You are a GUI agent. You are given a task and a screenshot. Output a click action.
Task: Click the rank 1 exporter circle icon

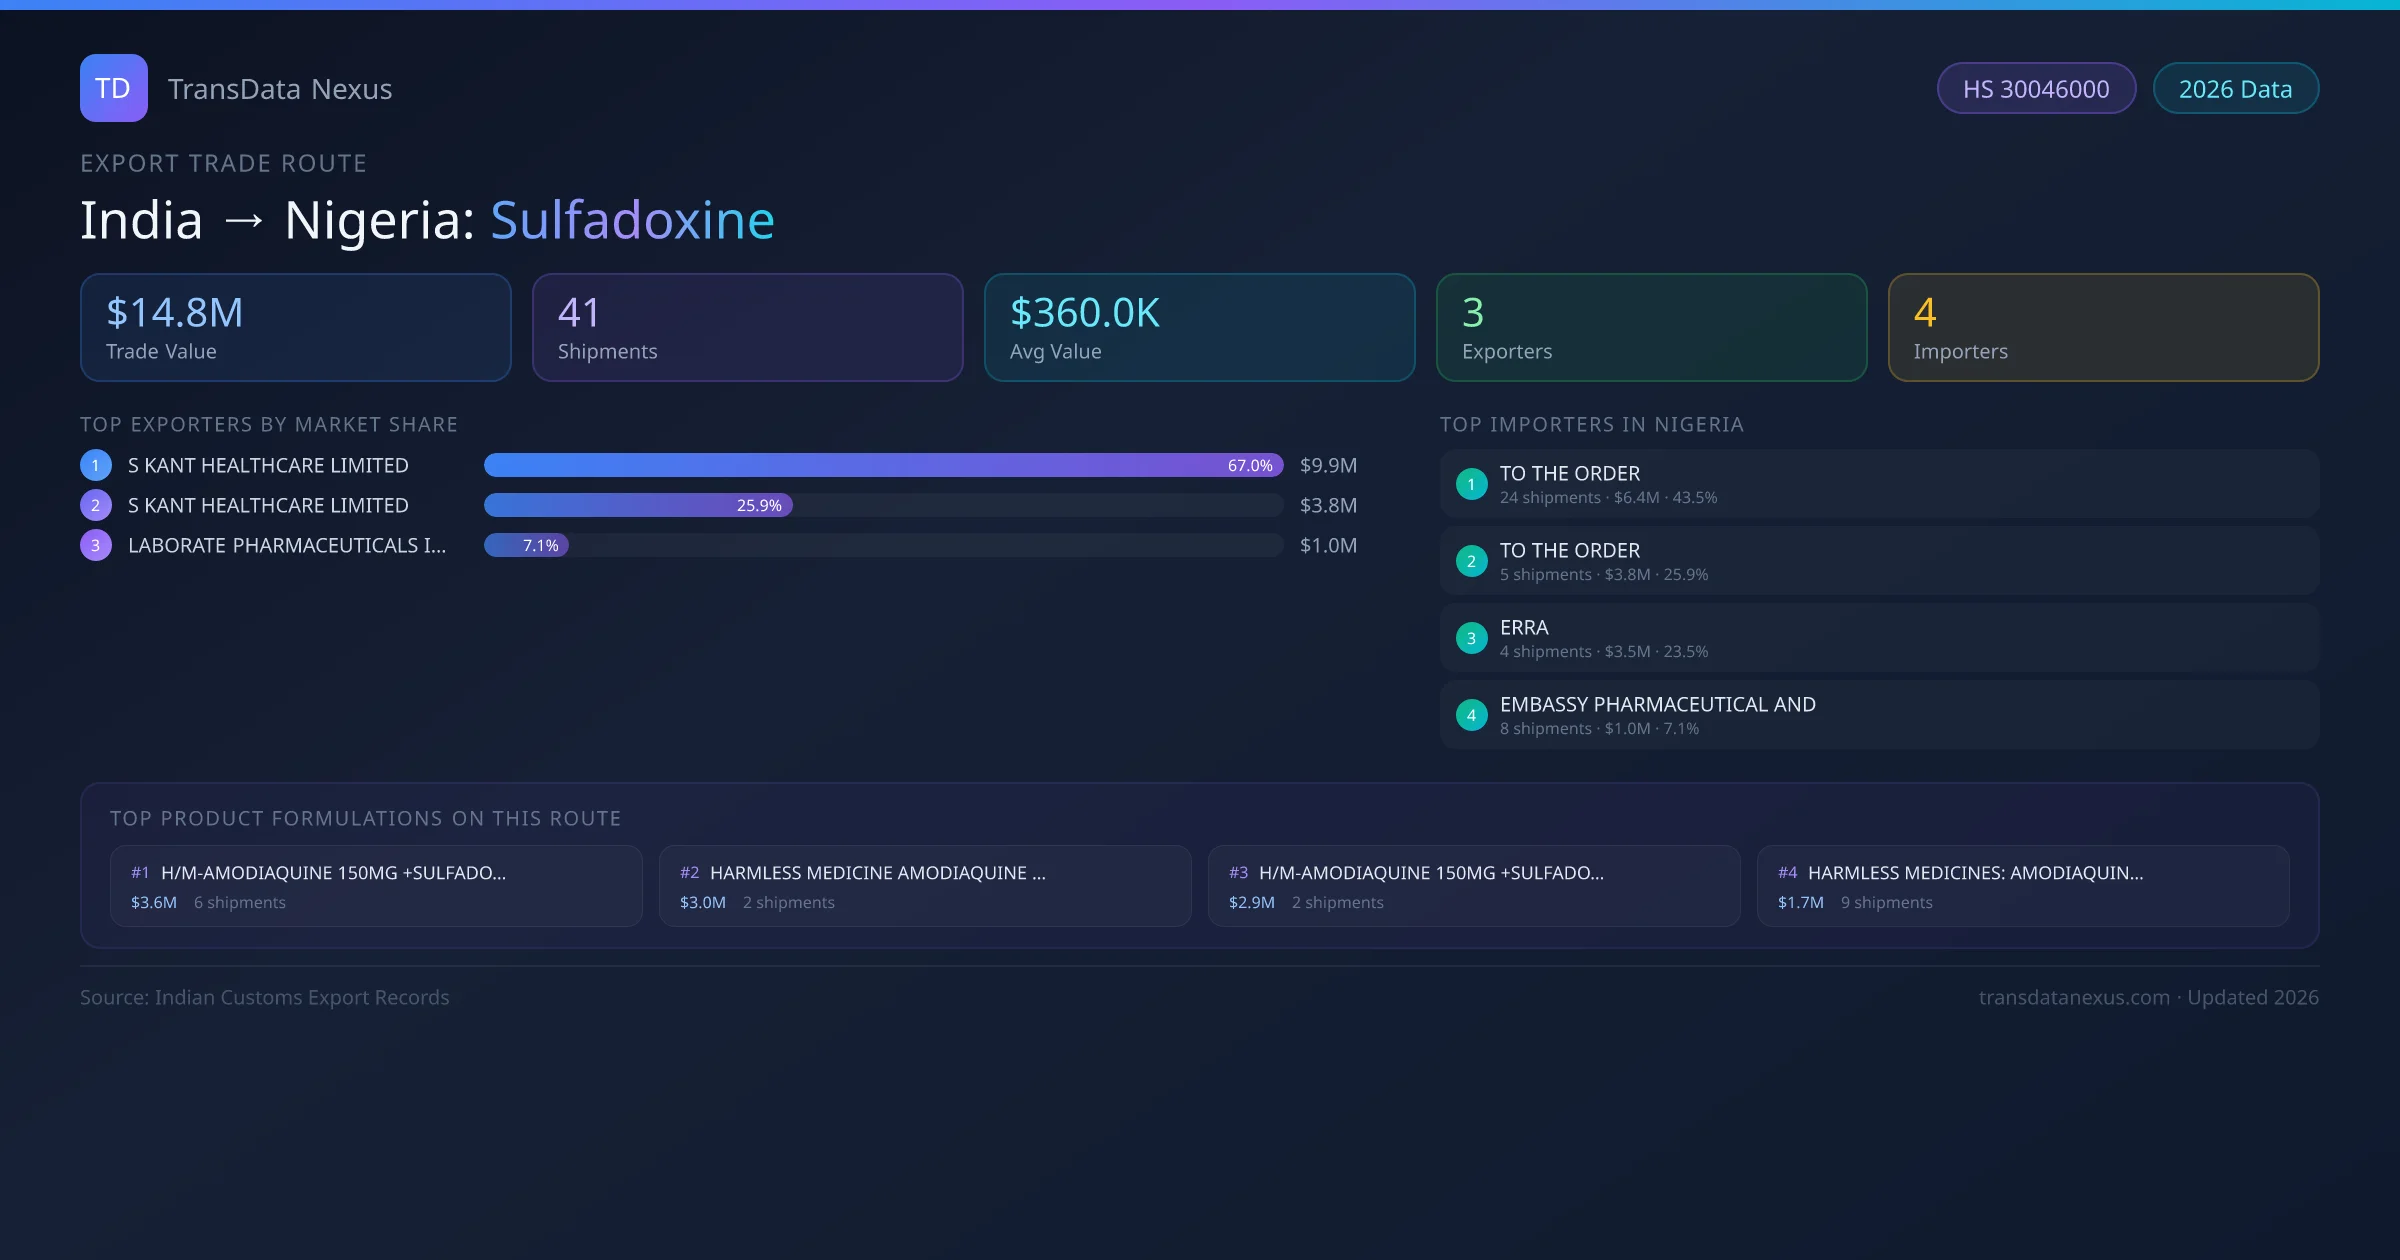point(96,465)
